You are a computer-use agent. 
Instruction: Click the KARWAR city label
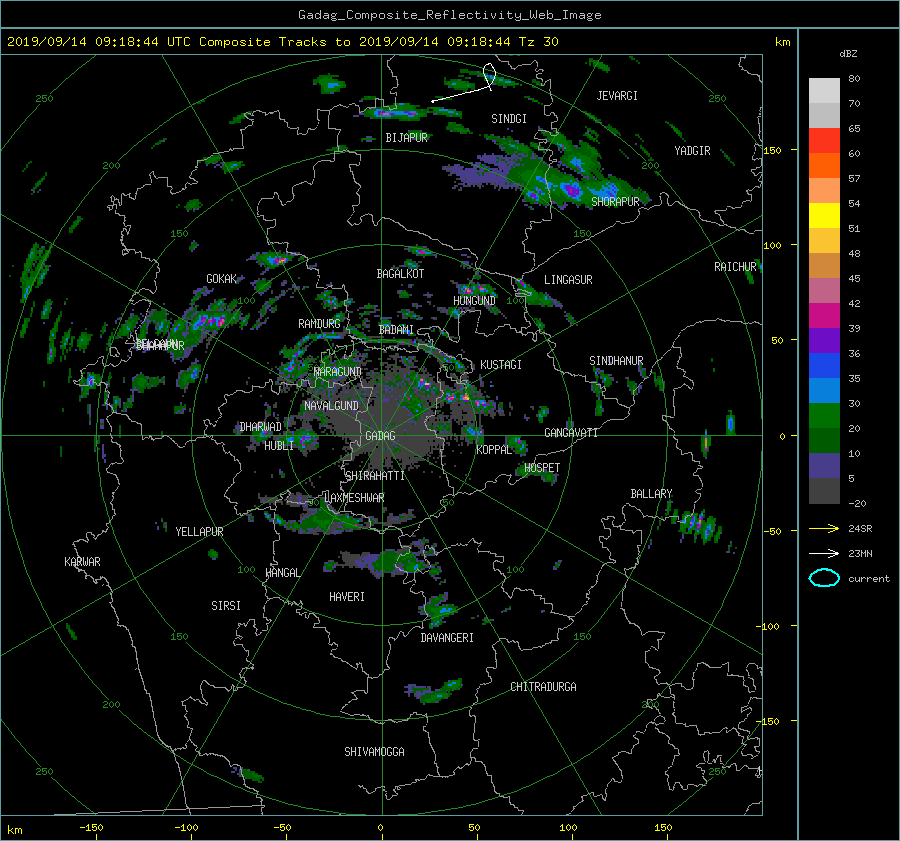82,562
